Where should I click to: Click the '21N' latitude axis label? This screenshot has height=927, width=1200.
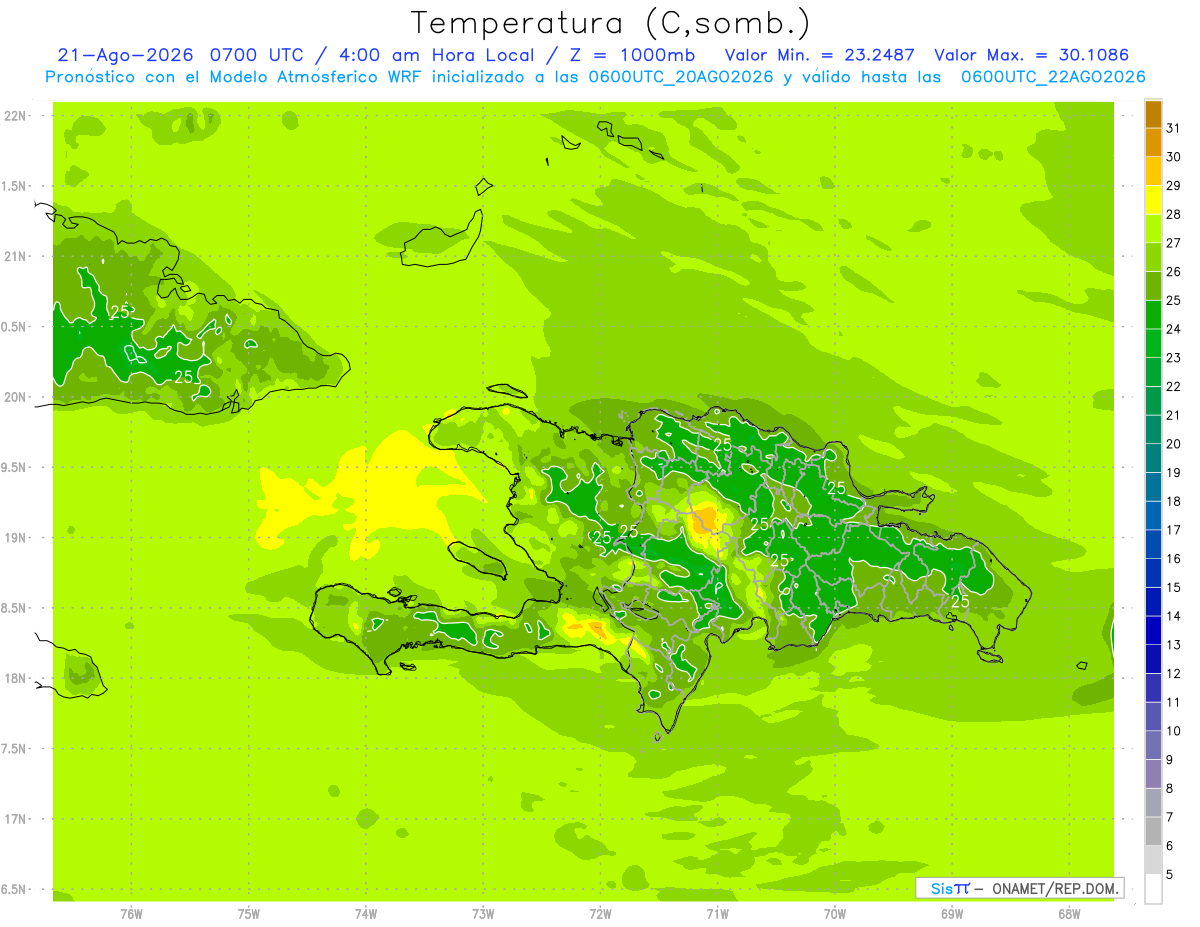point(16,257)
